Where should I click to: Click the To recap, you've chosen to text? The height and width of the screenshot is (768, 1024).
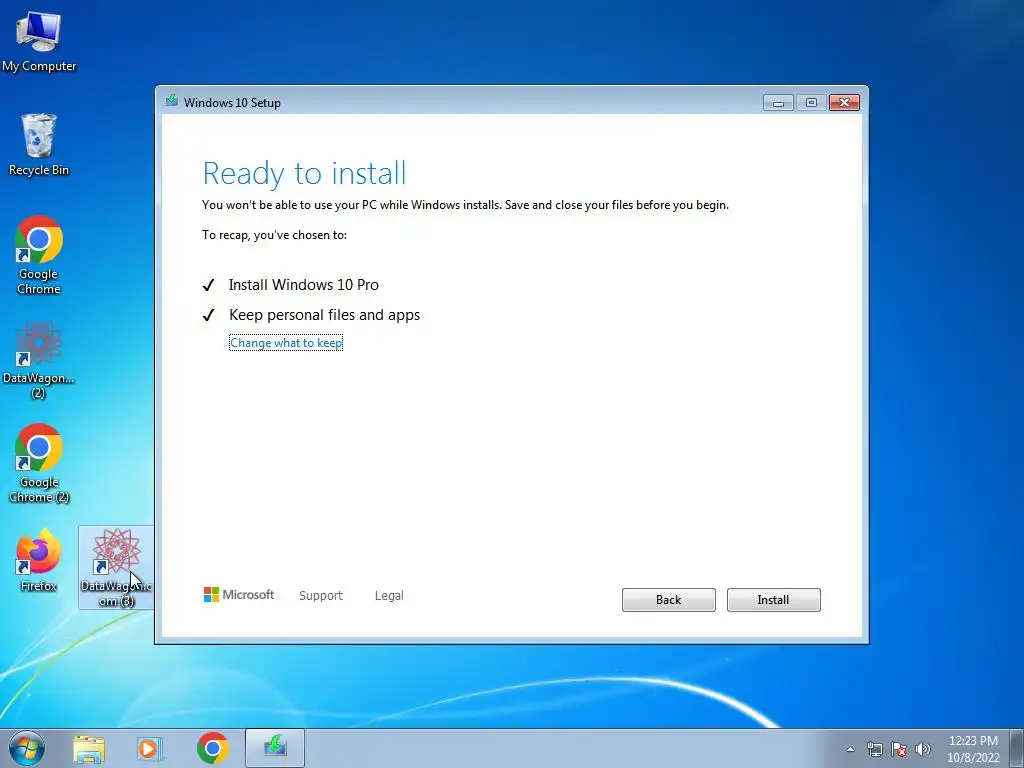pos(274,235)
